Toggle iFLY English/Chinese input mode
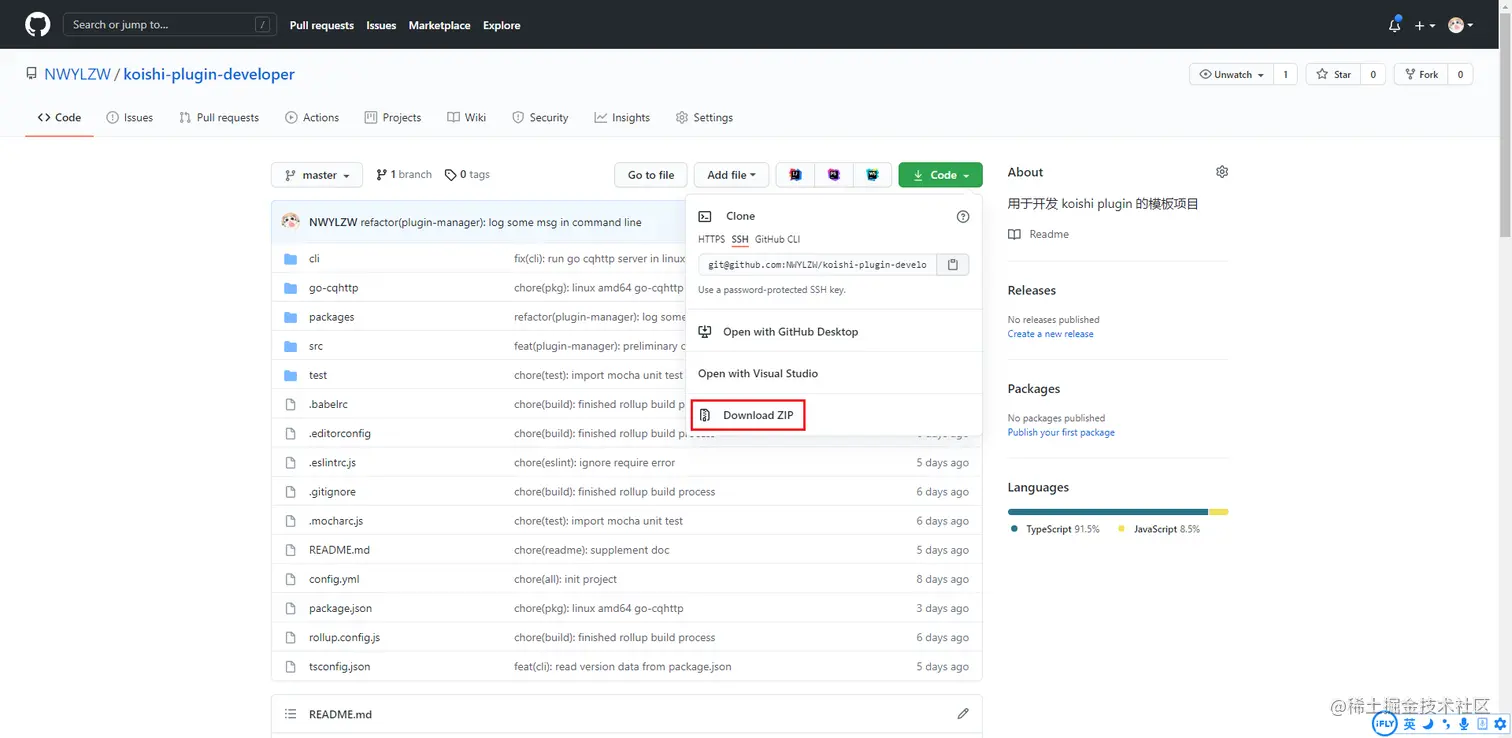This screenshot has width=1512, height=738. (1409, 724)
